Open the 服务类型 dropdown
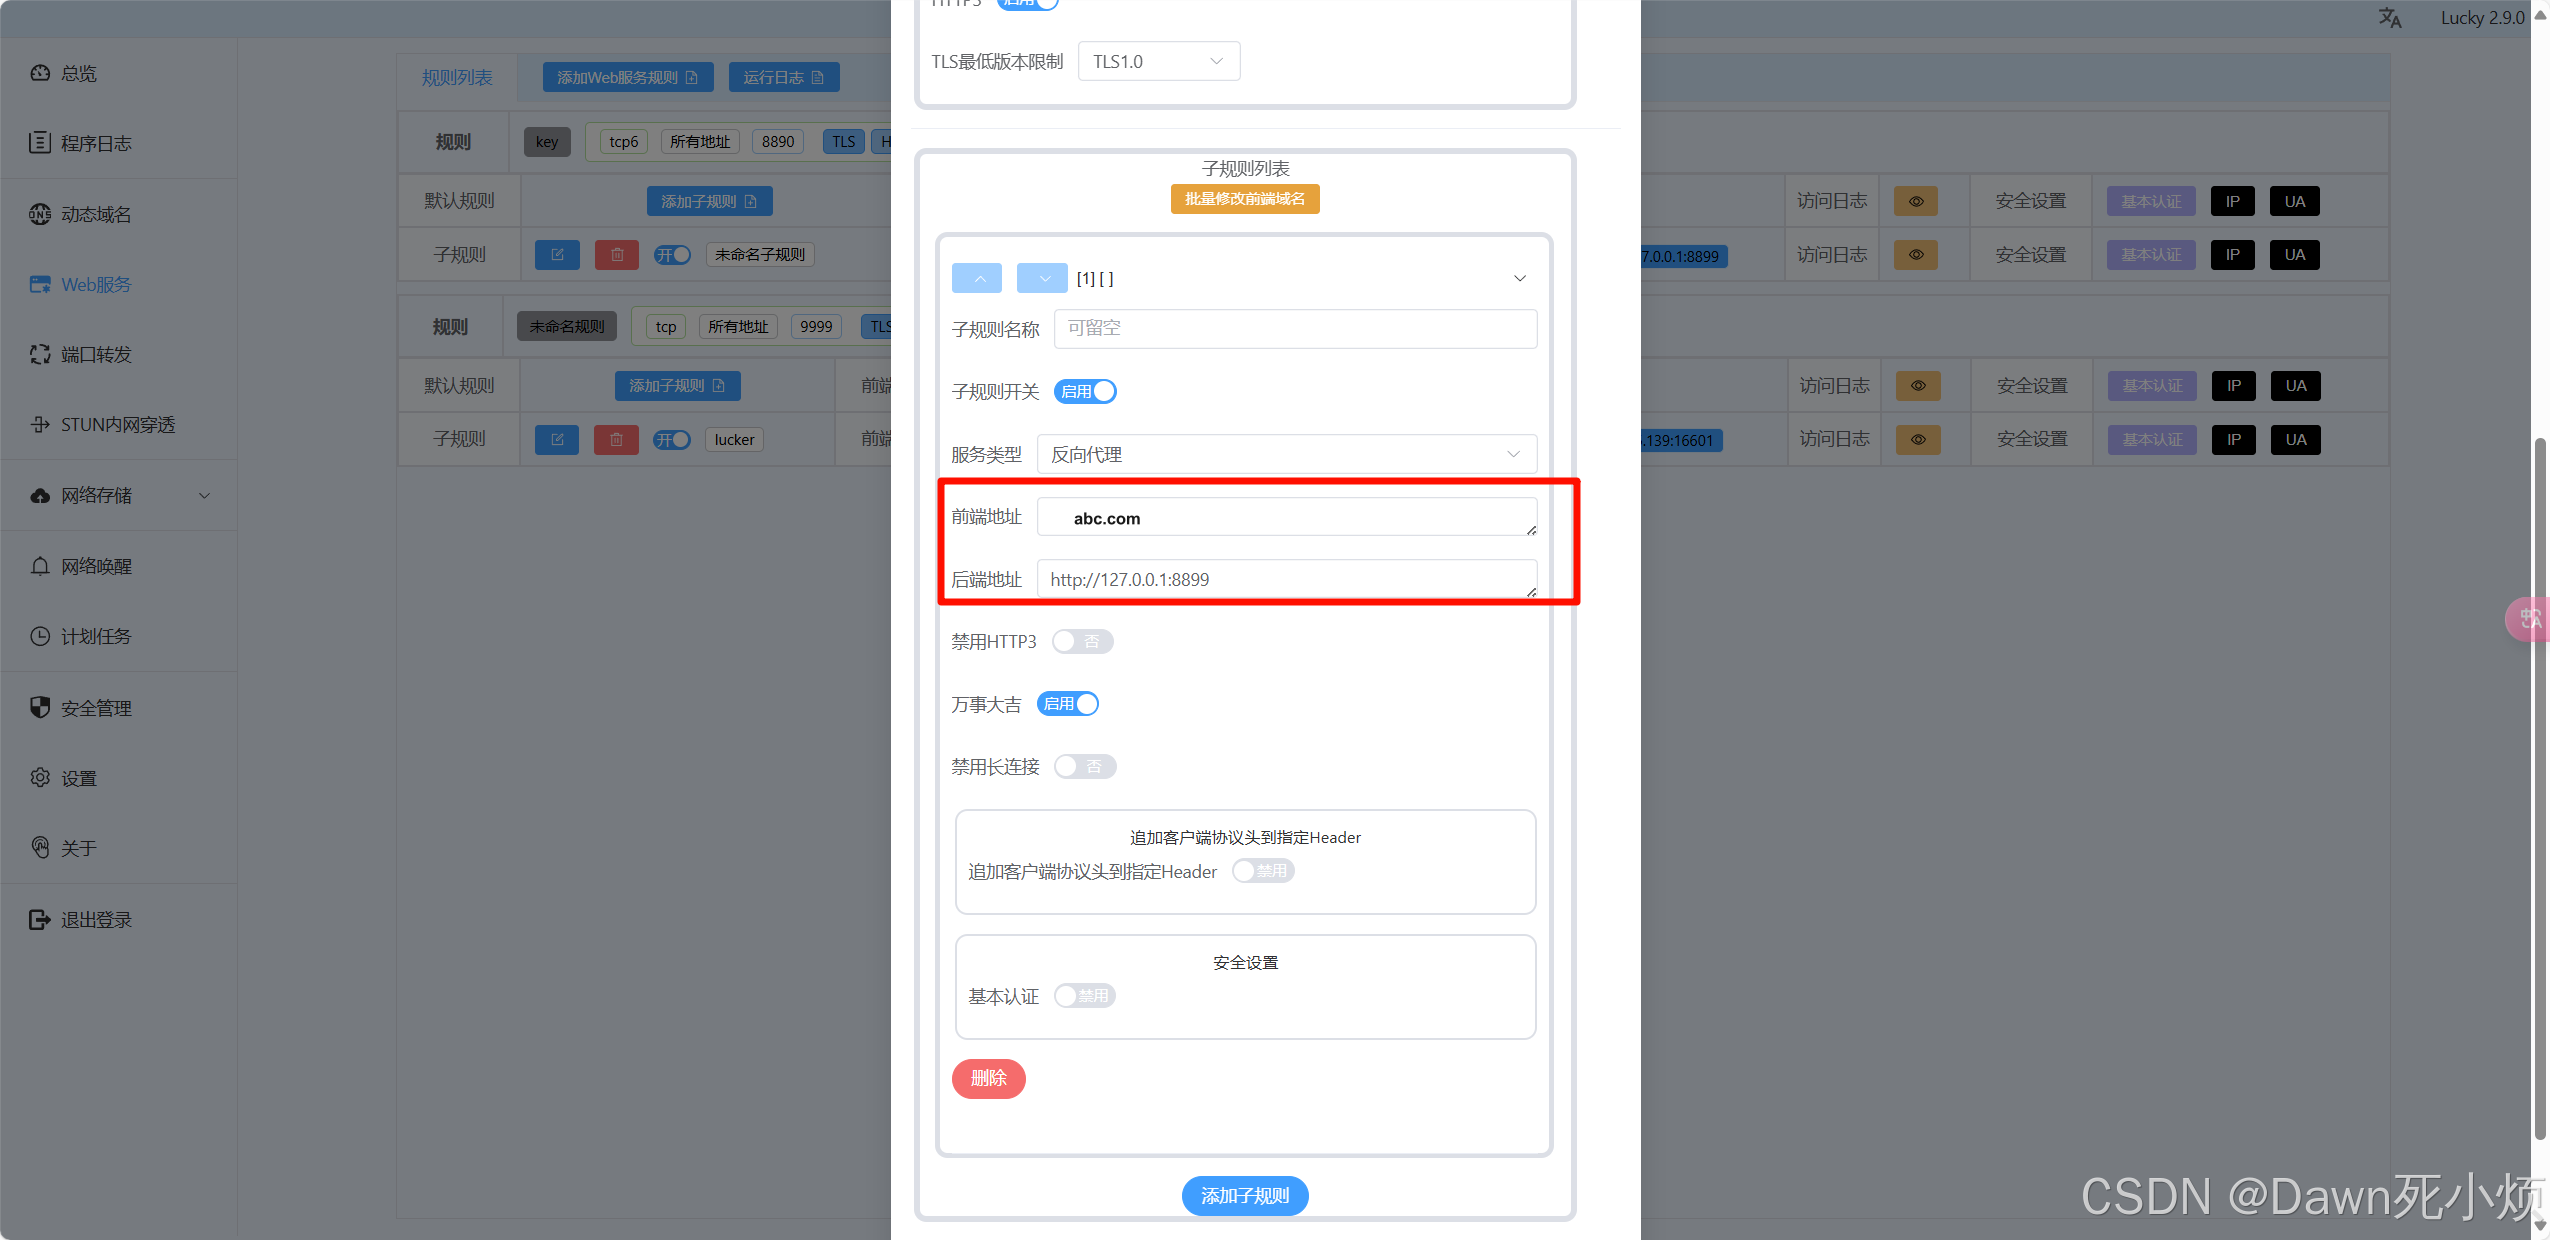 point(1286,454)
